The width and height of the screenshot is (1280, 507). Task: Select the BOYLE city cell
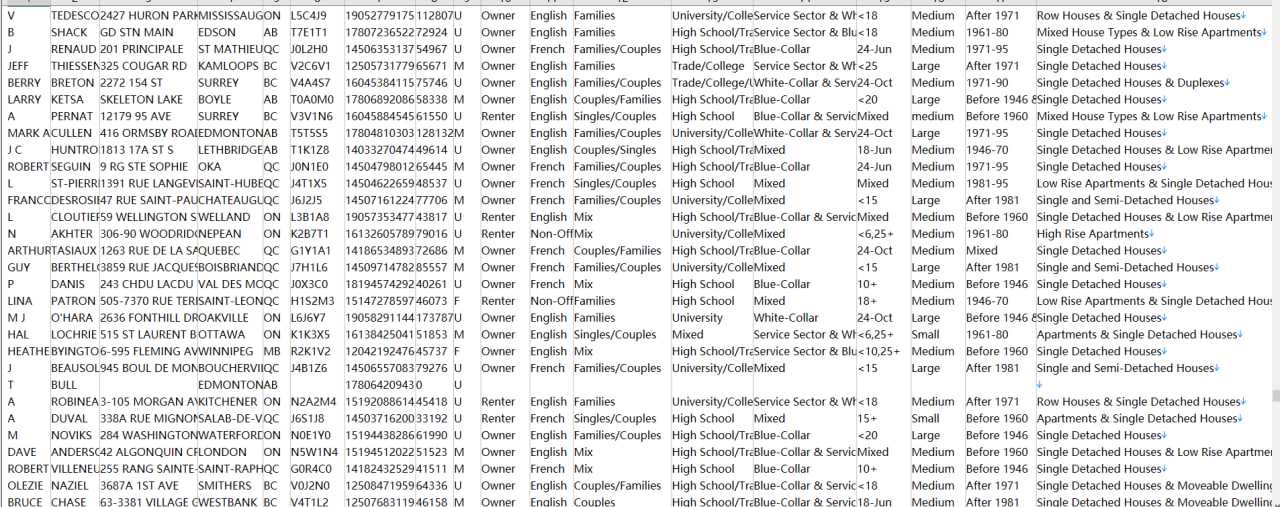tap(229, 100)
